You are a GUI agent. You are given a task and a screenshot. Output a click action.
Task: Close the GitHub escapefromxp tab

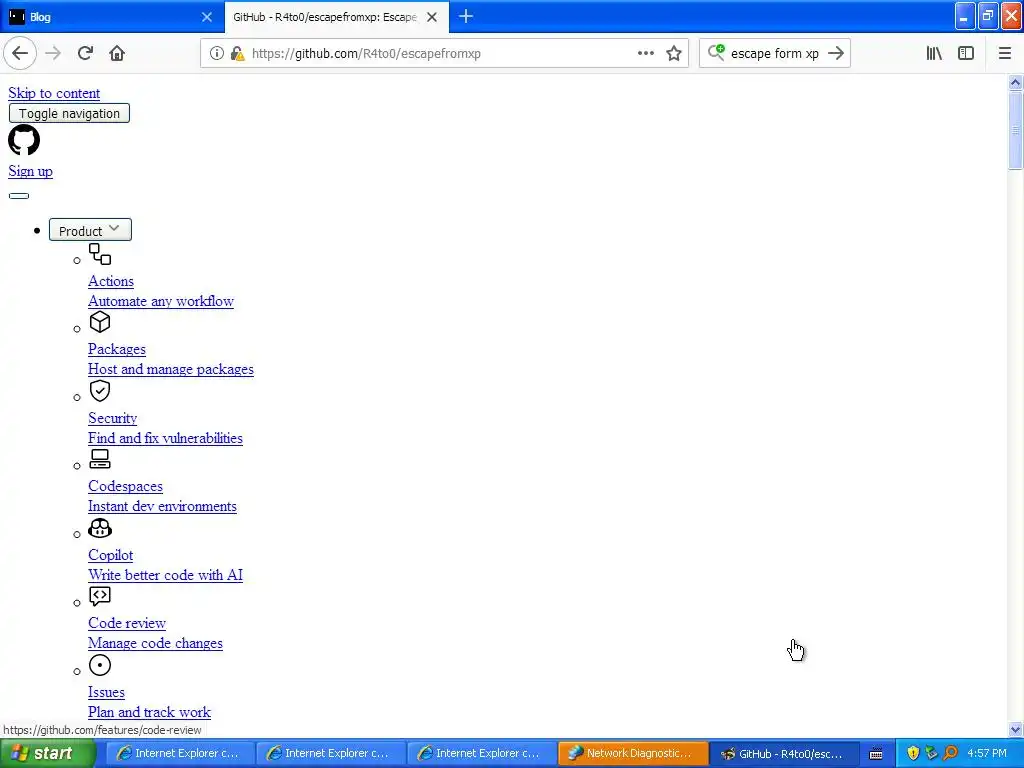tap(432, 17)
